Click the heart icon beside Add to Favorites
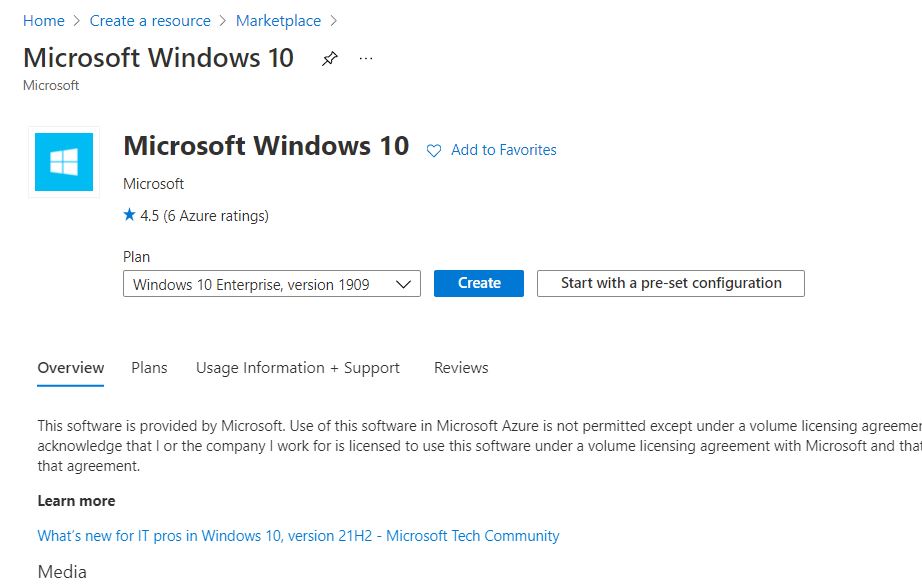922x587 pixels. coord(434,151)
